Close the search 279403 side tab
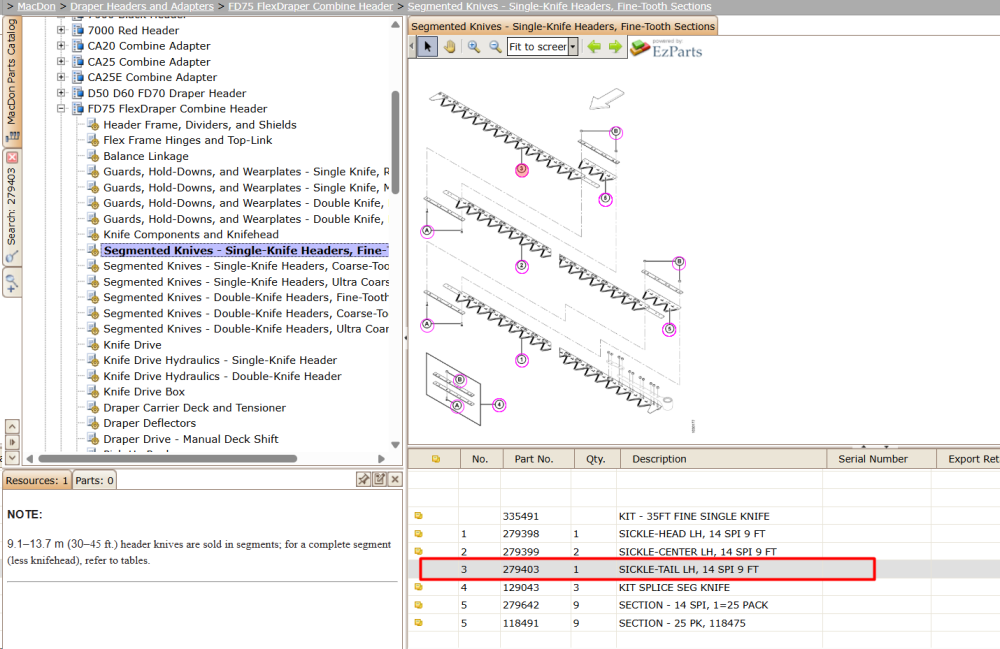This screenshot has width=1000, height=649. pos(12,157)
